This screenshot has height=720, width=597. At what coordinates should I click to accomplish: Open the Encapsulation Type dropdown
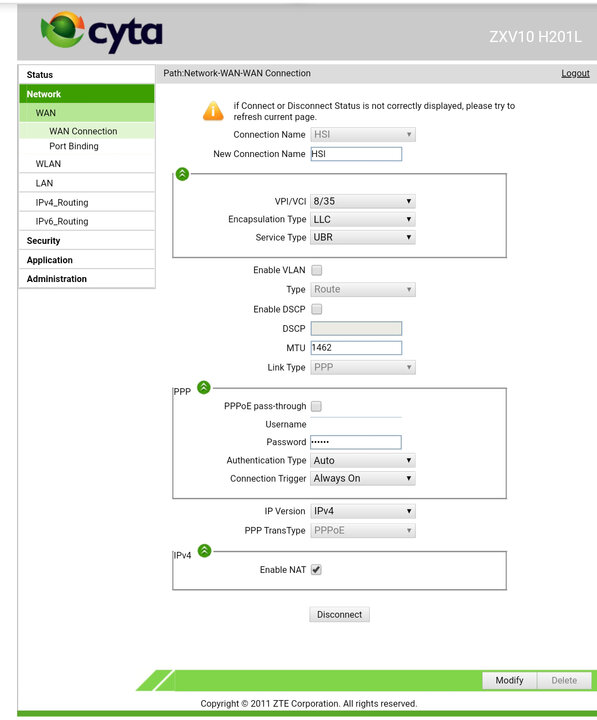363,219
